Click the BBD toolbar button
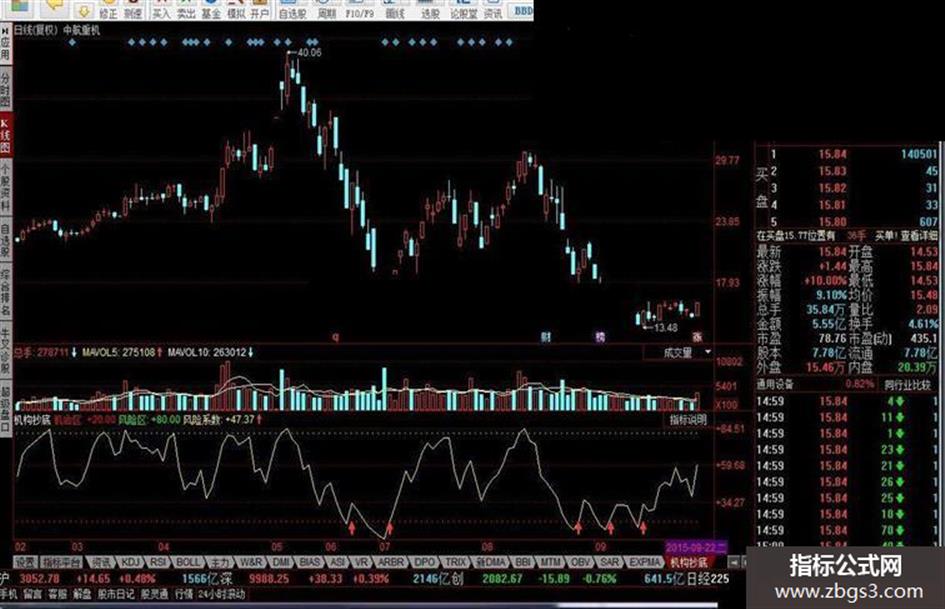 [x=523, y=10]
